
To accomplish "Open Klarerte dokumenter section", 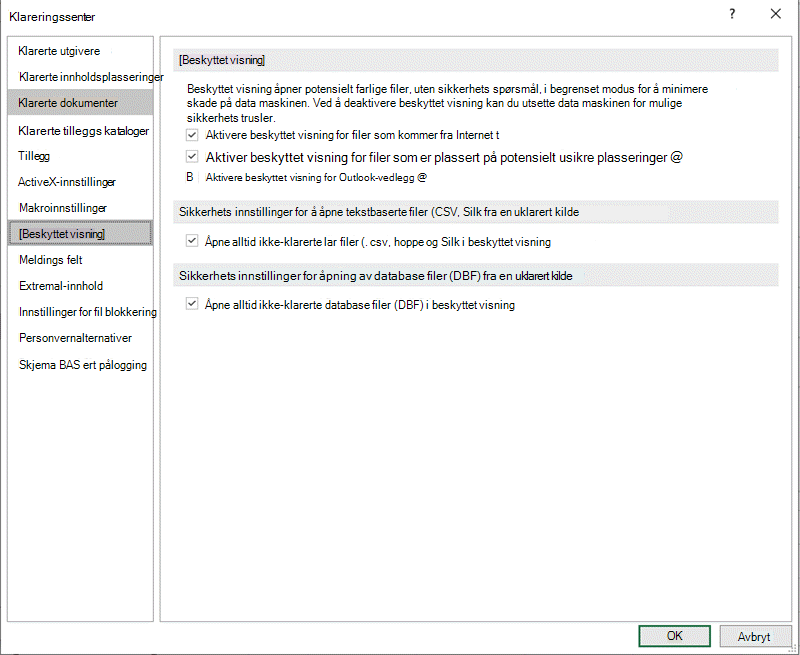I will coord(80,103).
